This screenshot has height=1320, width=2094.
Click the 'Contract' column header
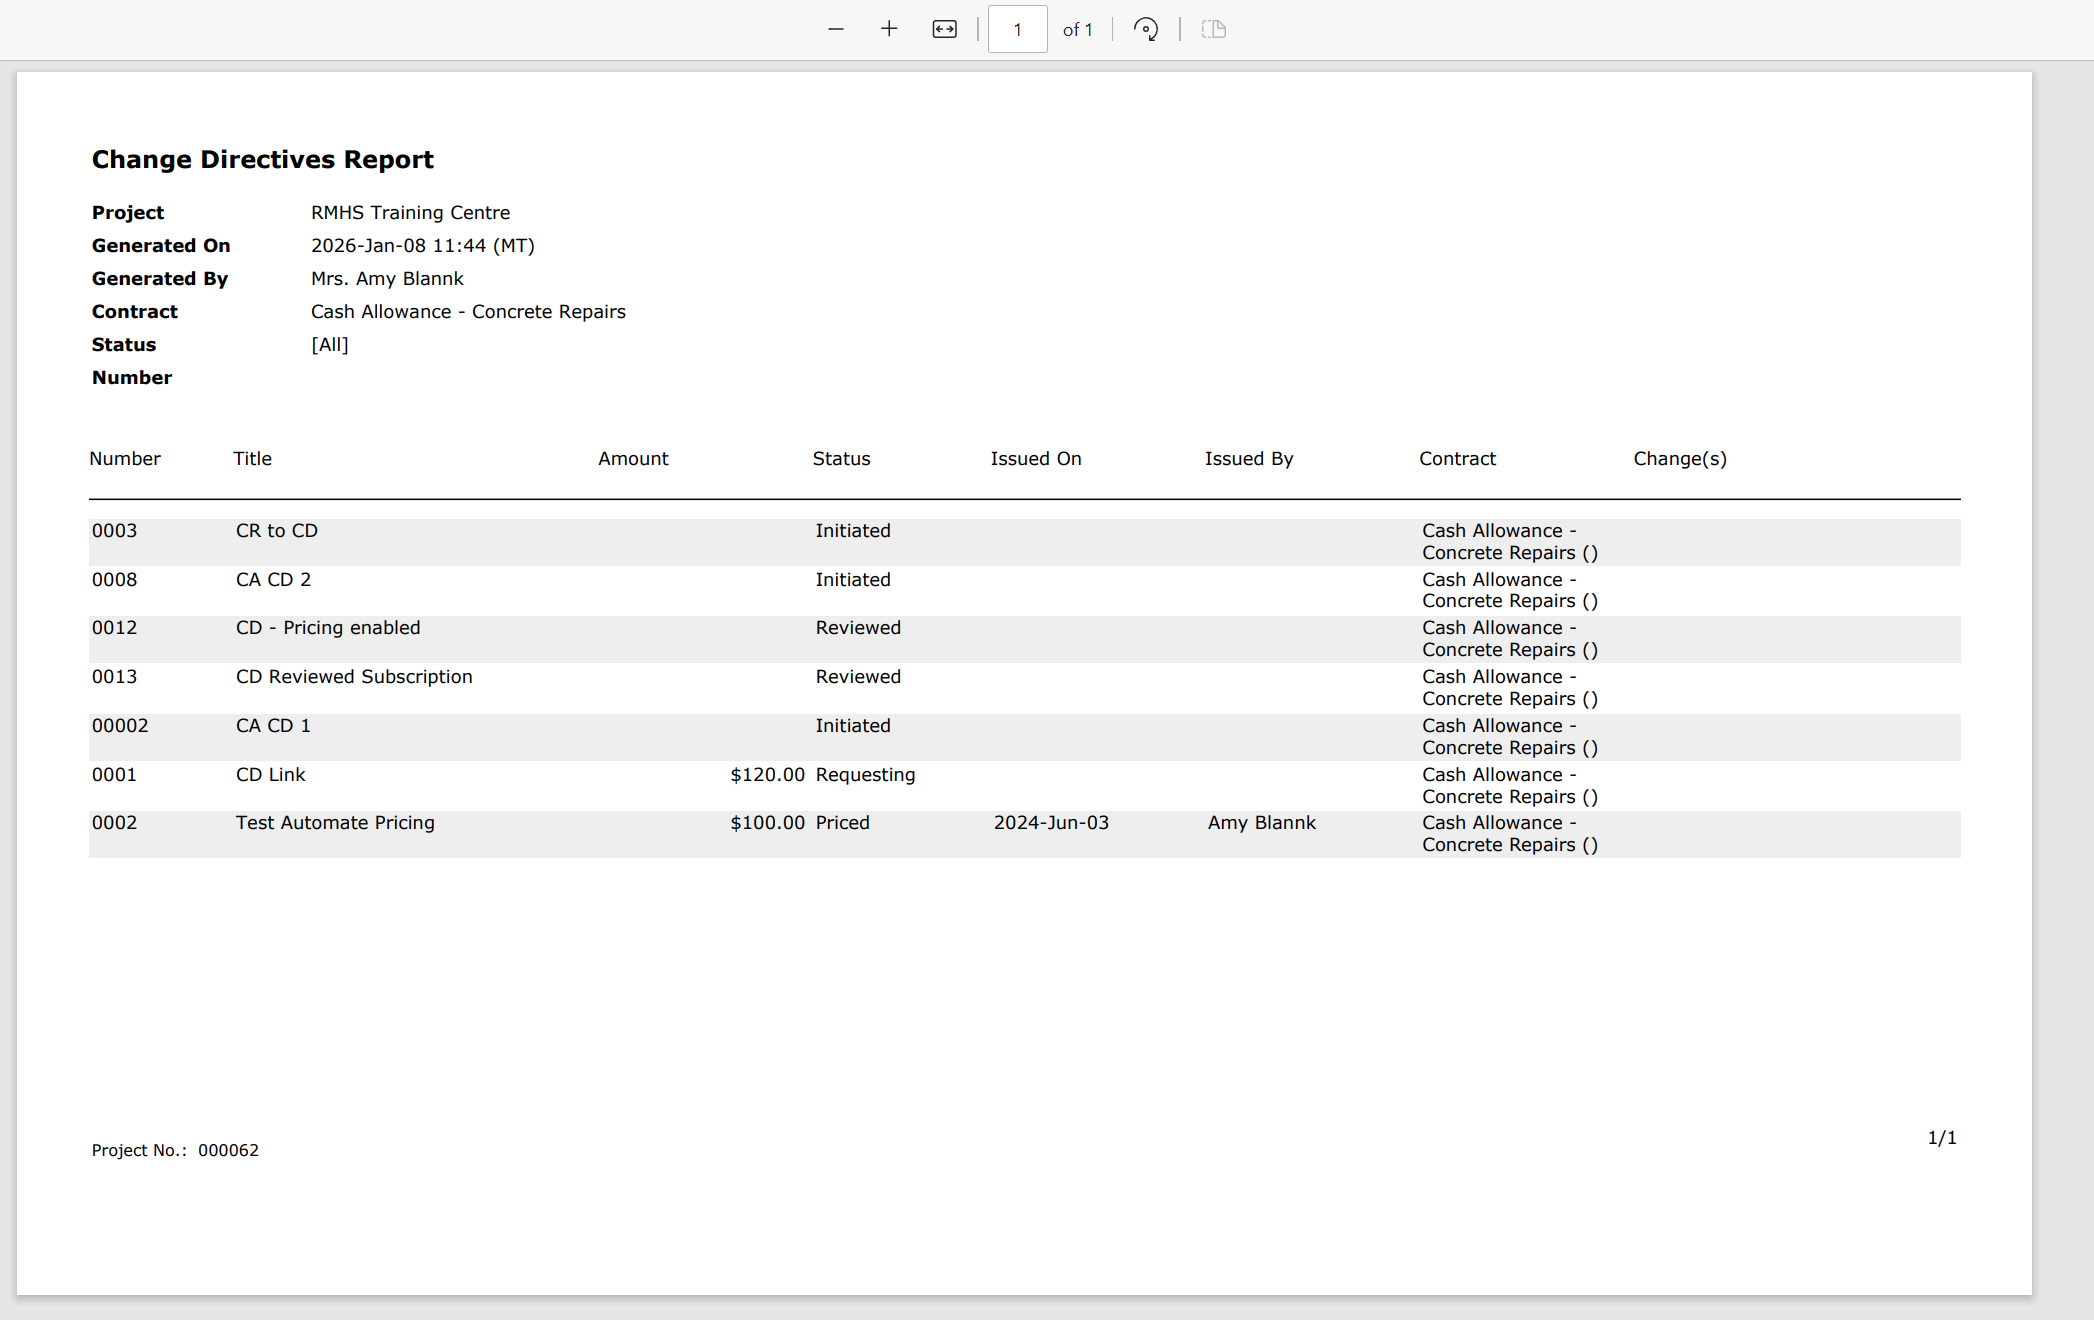click(1457, 458)
